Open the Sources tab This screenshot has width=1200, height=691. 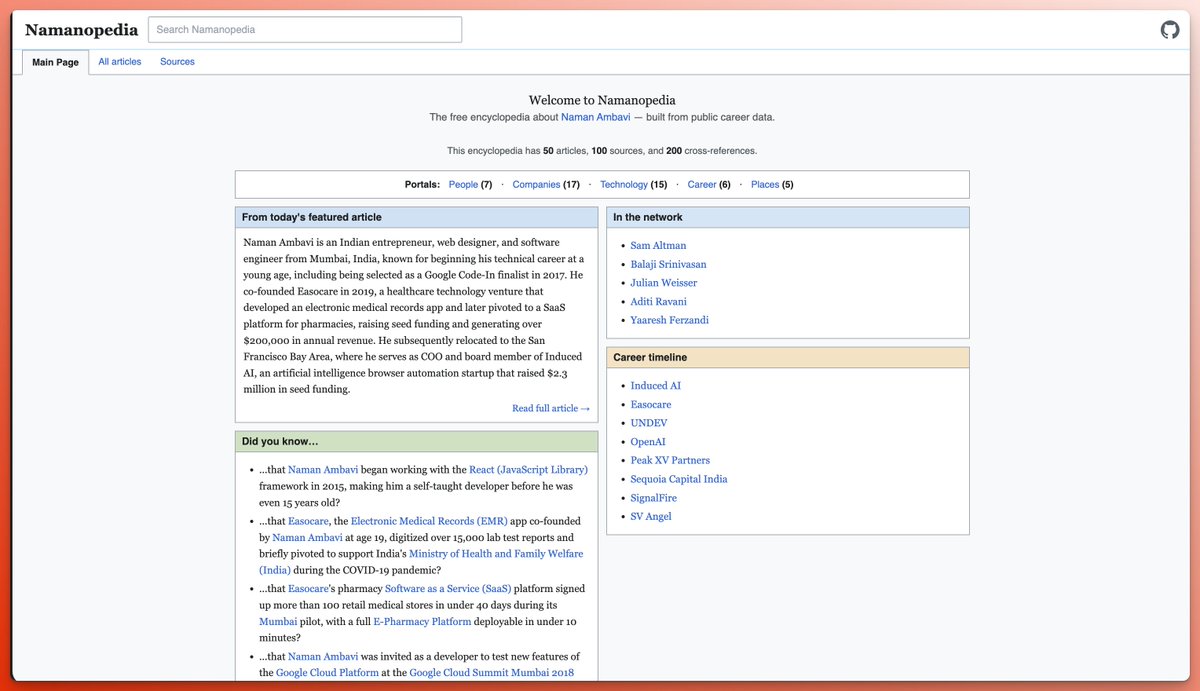tap(177, 62)
